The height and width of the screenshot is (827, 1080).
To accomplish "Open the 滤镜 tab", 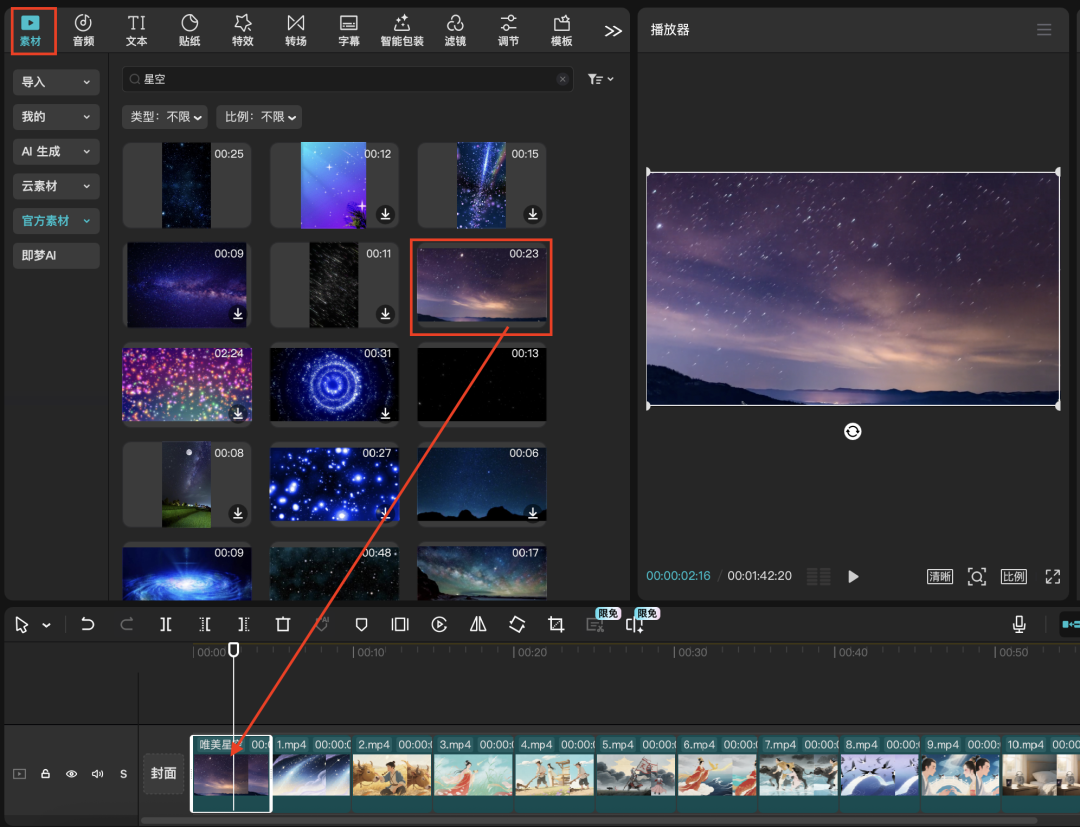I will (x=455, y=30).
